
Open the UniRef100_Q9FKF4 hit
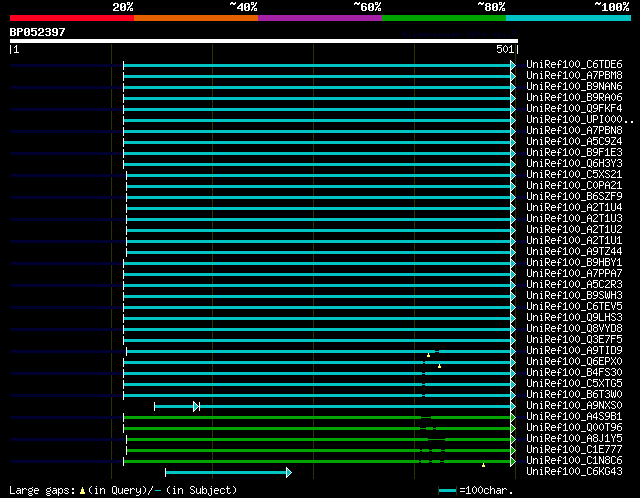pyautogui.click(x=574, y=108)
